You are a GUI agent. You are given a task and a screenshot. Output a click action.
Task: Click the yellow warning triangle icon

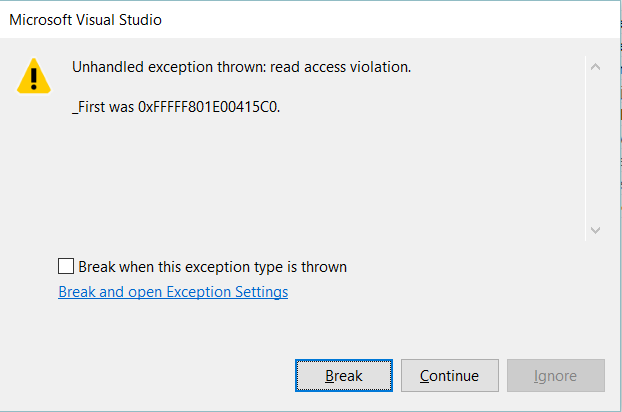34,75
